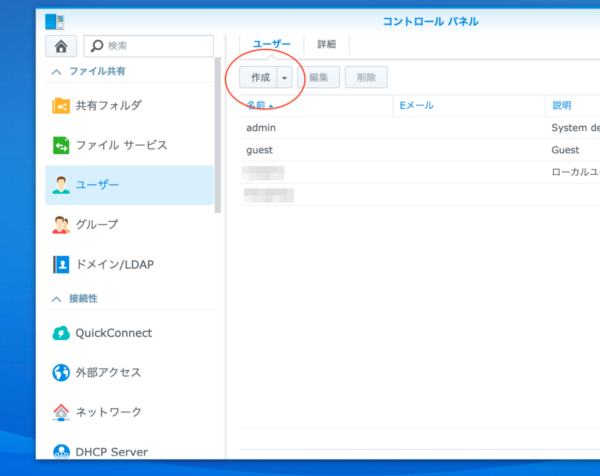Open the 作成 dropdown arrow
Viewport: 600px width, 476px height.
point(284,78)
